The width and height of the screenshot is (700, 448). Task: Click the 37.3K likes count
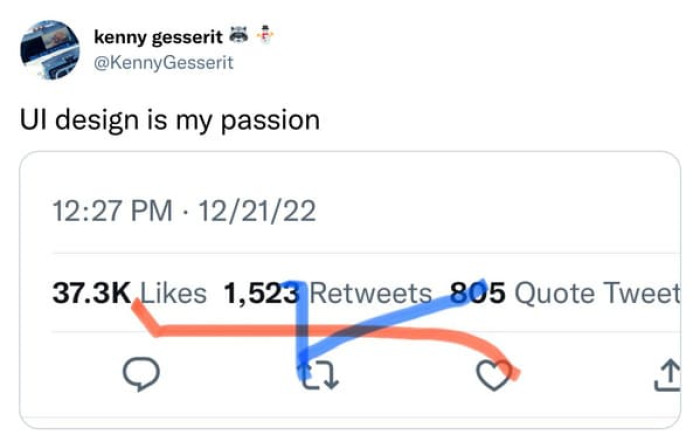pyautogui.click(x=91, y=294)
